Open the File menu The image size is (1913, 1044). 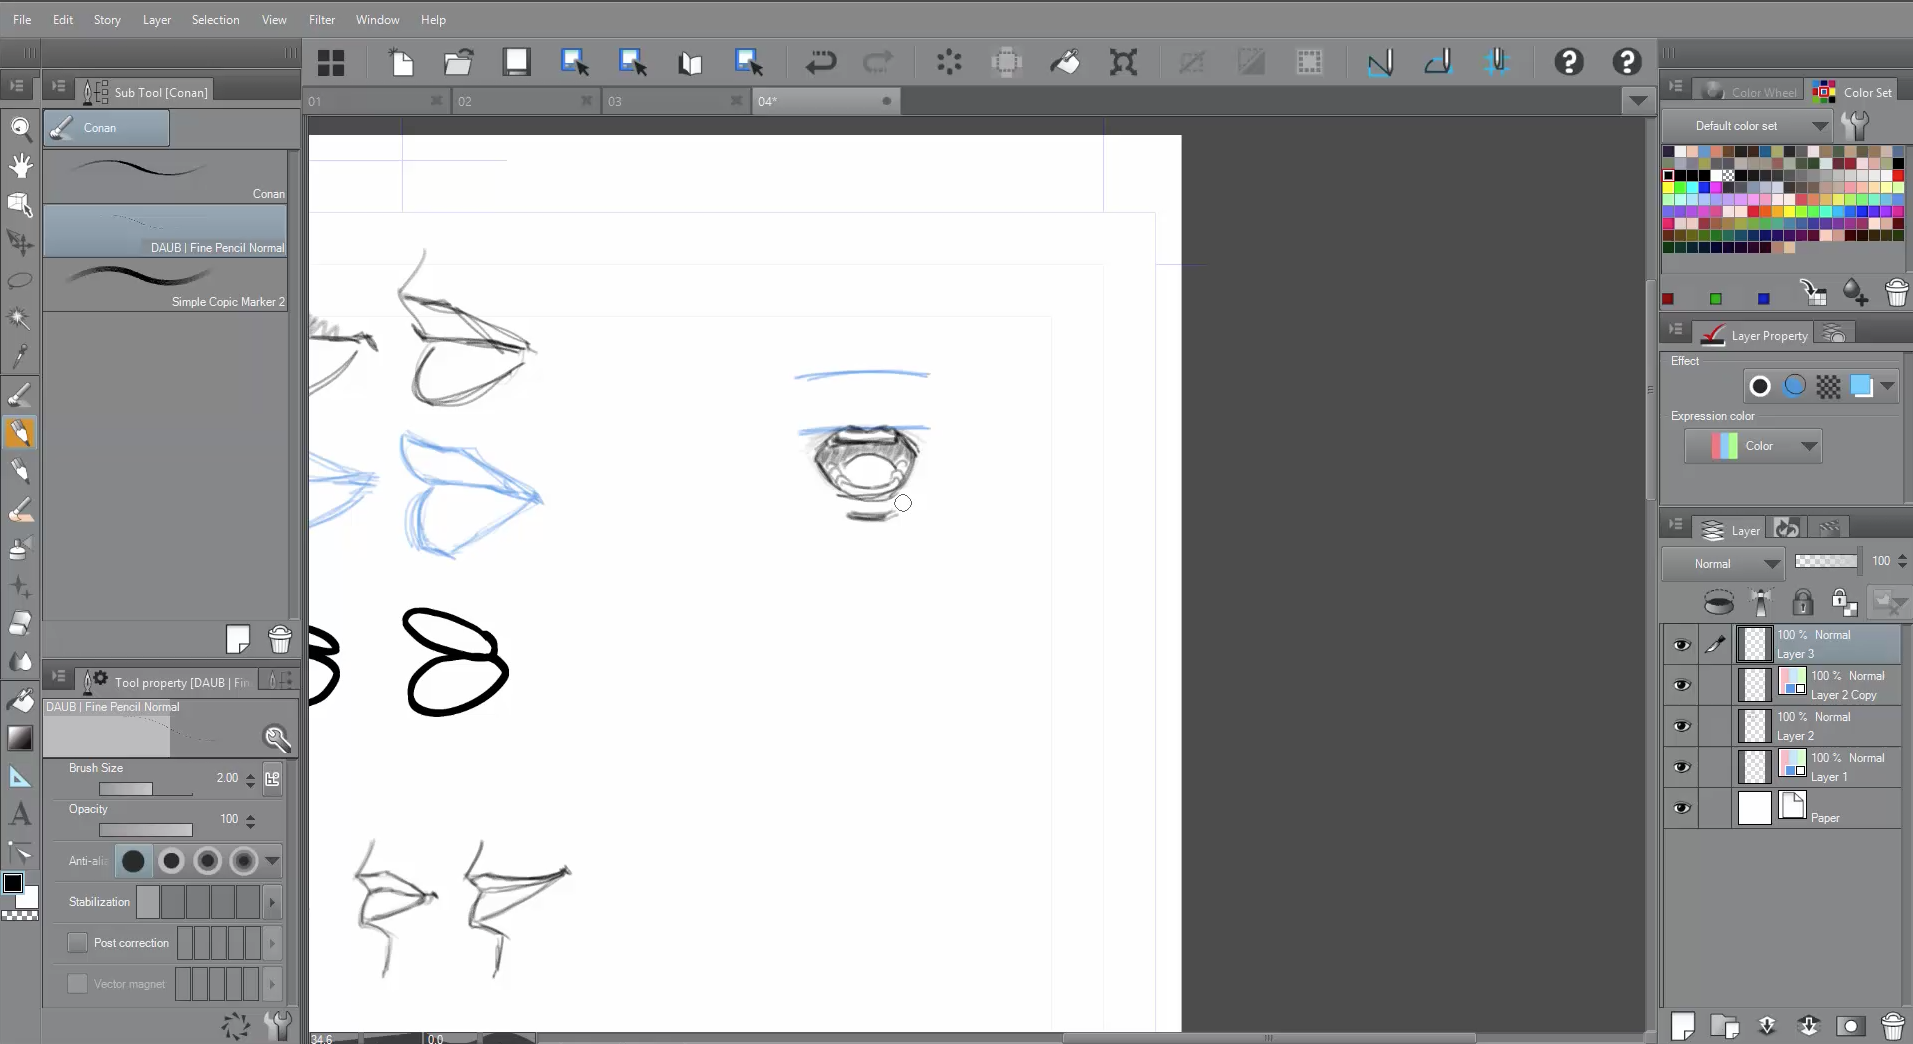(22, 19)
